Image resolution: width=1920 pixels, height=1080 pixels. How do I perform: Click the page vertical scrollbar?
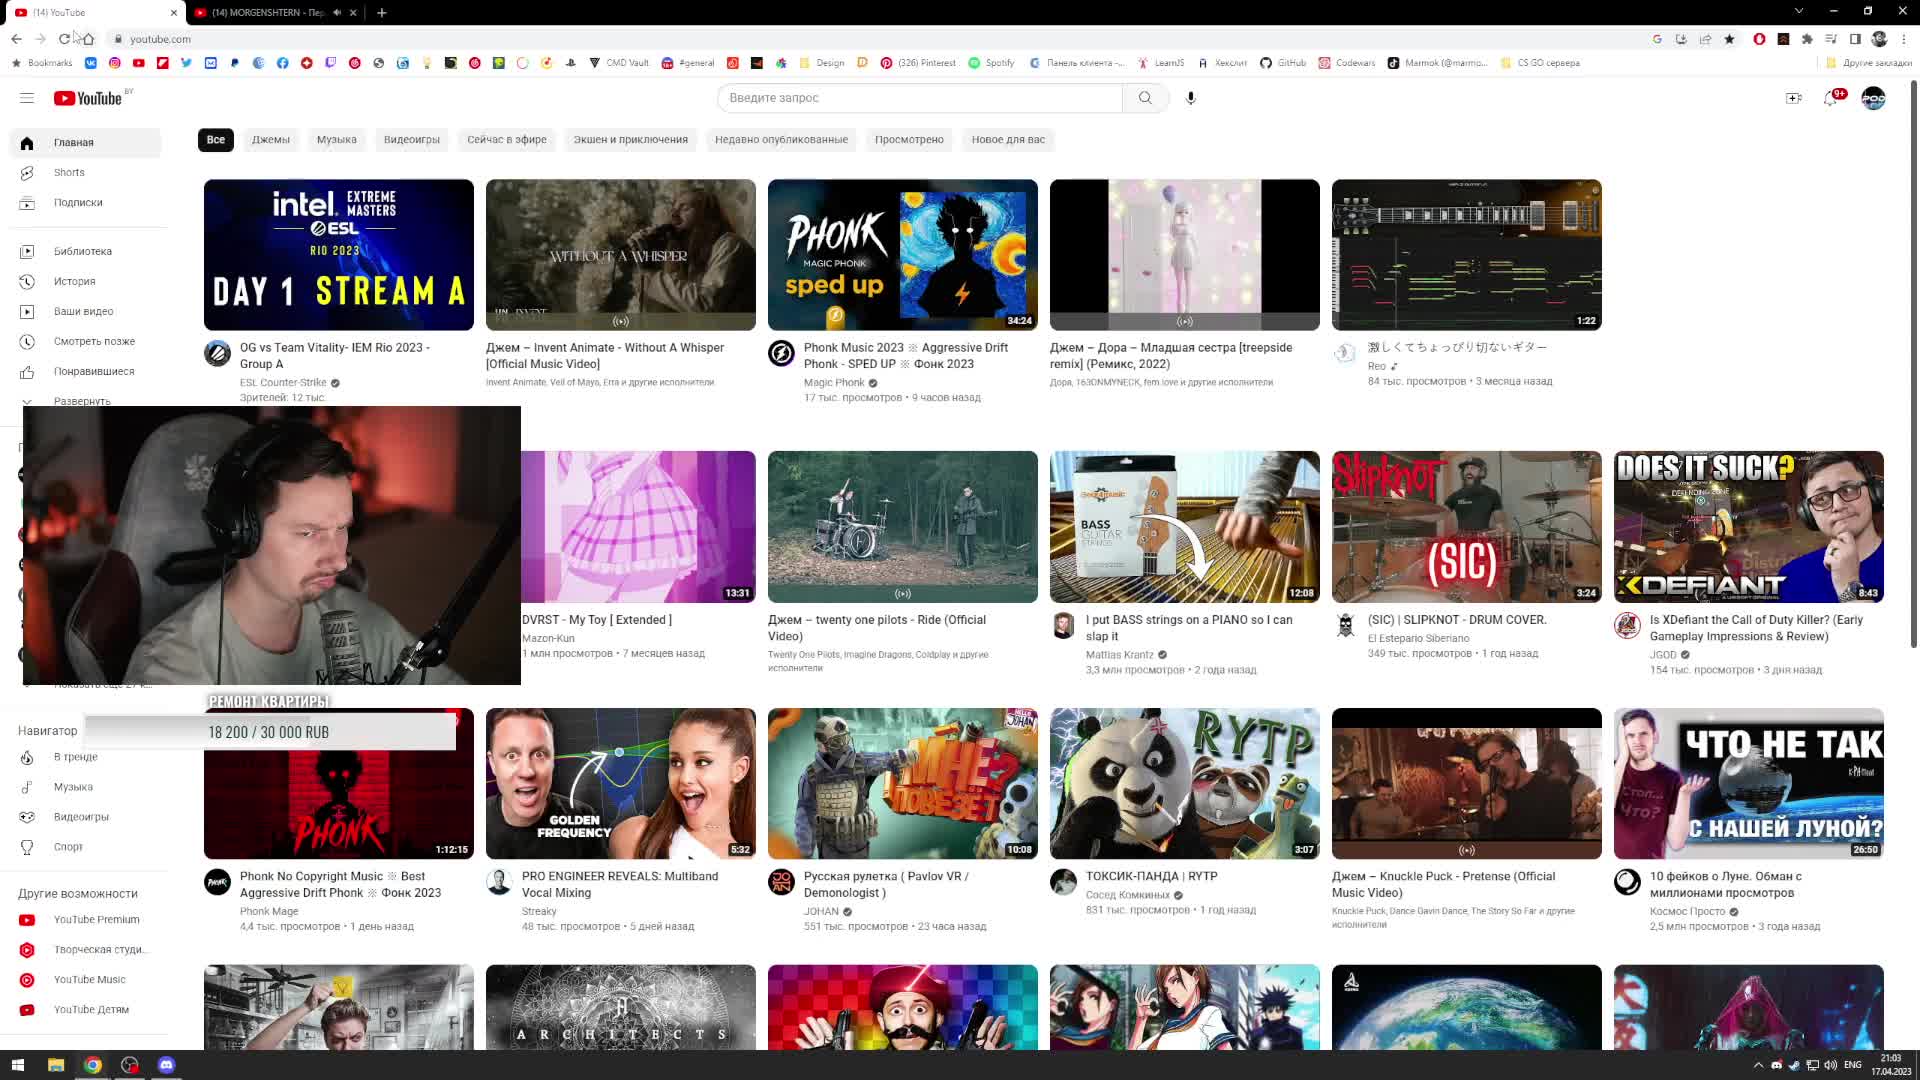click(x=1914, y=362)
